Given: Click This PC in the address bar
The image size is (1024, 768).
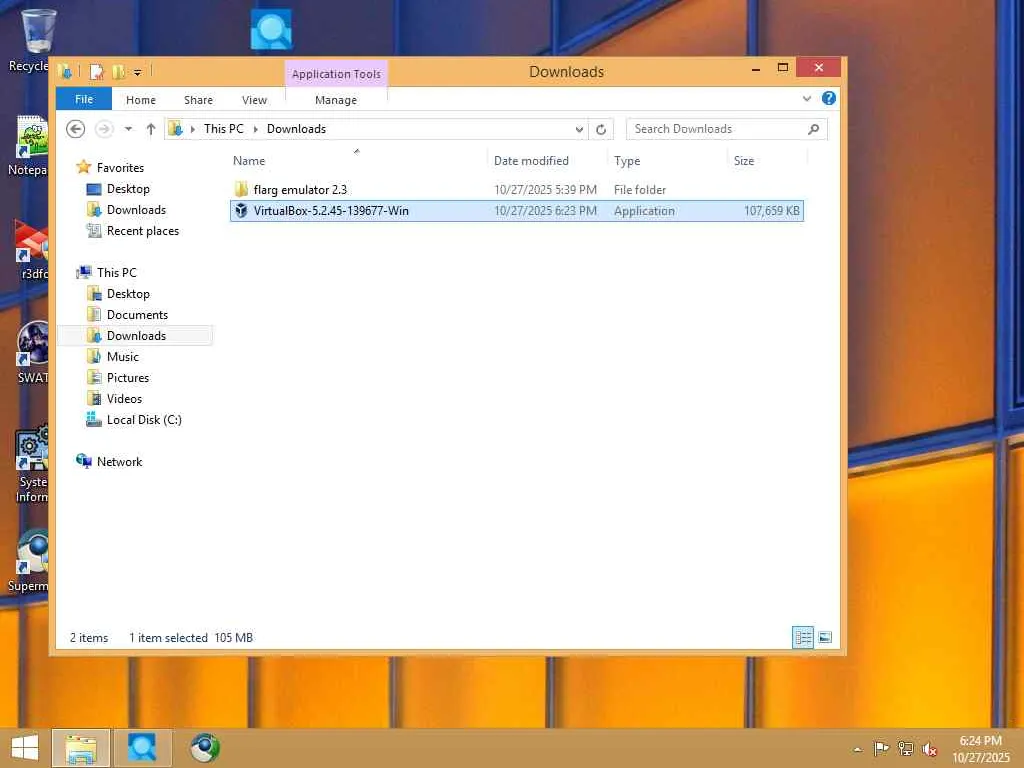Looking at the screenshot, I should (223, 129).
